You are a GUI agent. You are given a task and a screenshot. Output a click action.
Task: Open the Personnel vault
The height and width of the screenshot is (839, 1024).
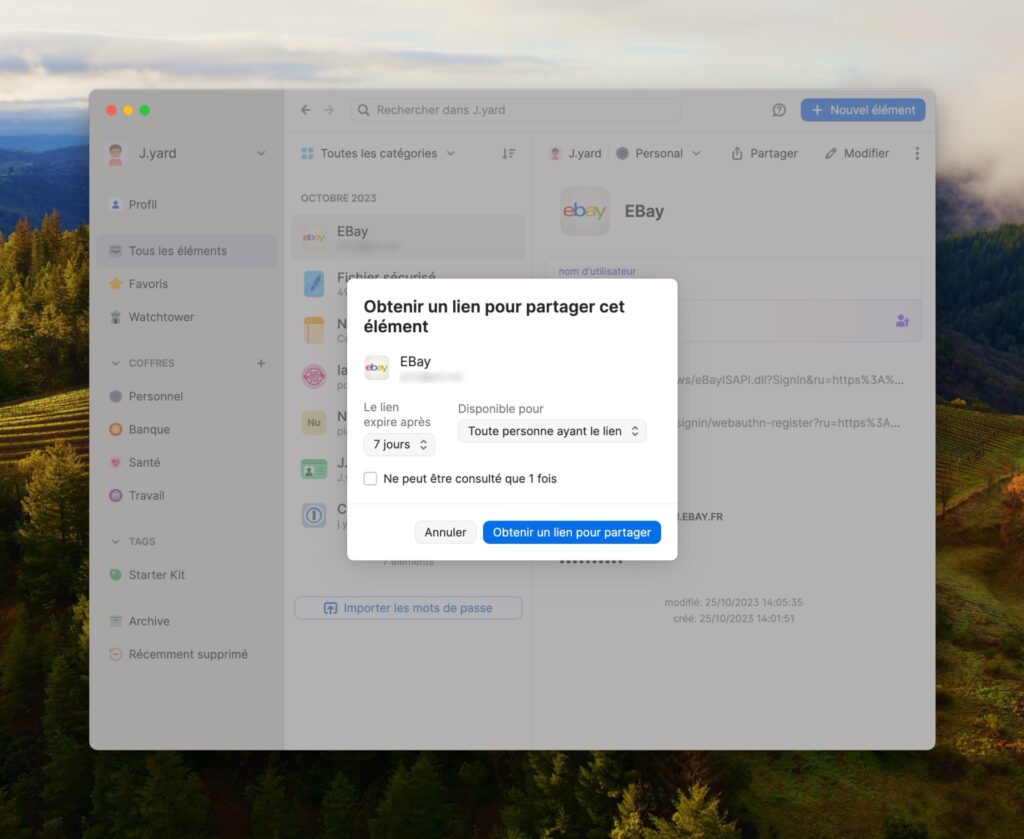pos(186,396)
